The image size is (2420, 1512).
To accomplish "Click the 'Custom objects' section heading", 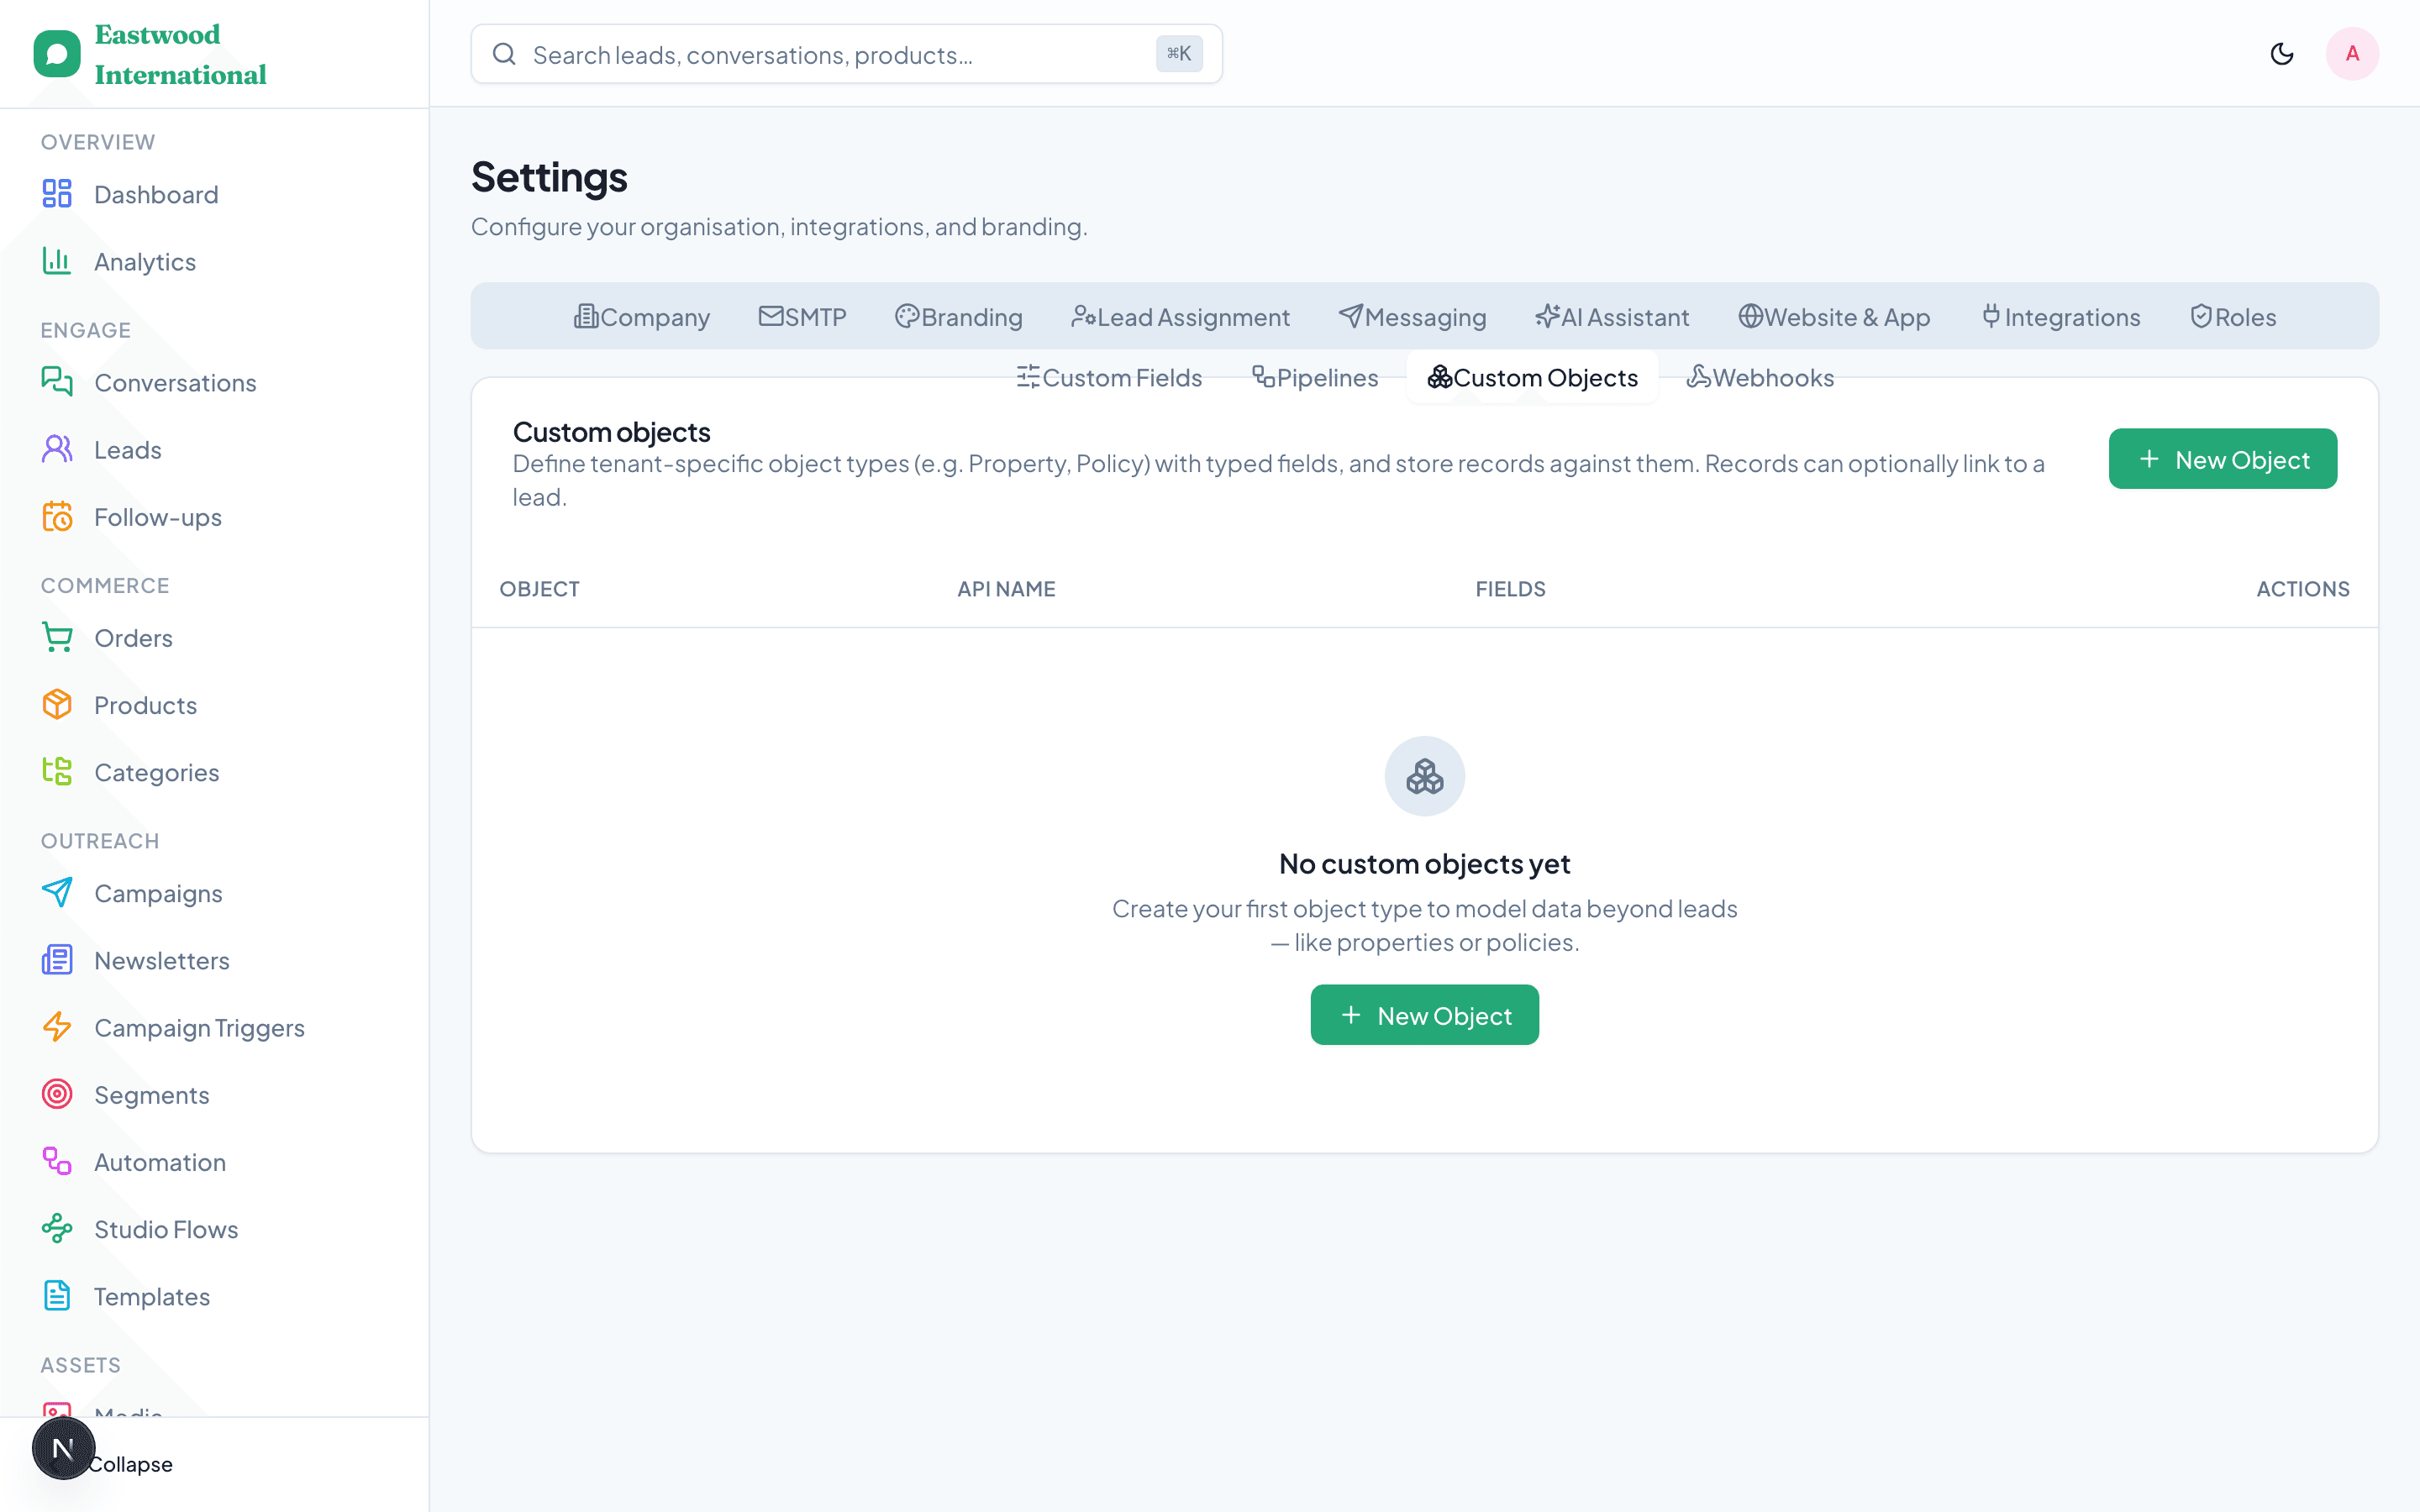I will [611, 432].
